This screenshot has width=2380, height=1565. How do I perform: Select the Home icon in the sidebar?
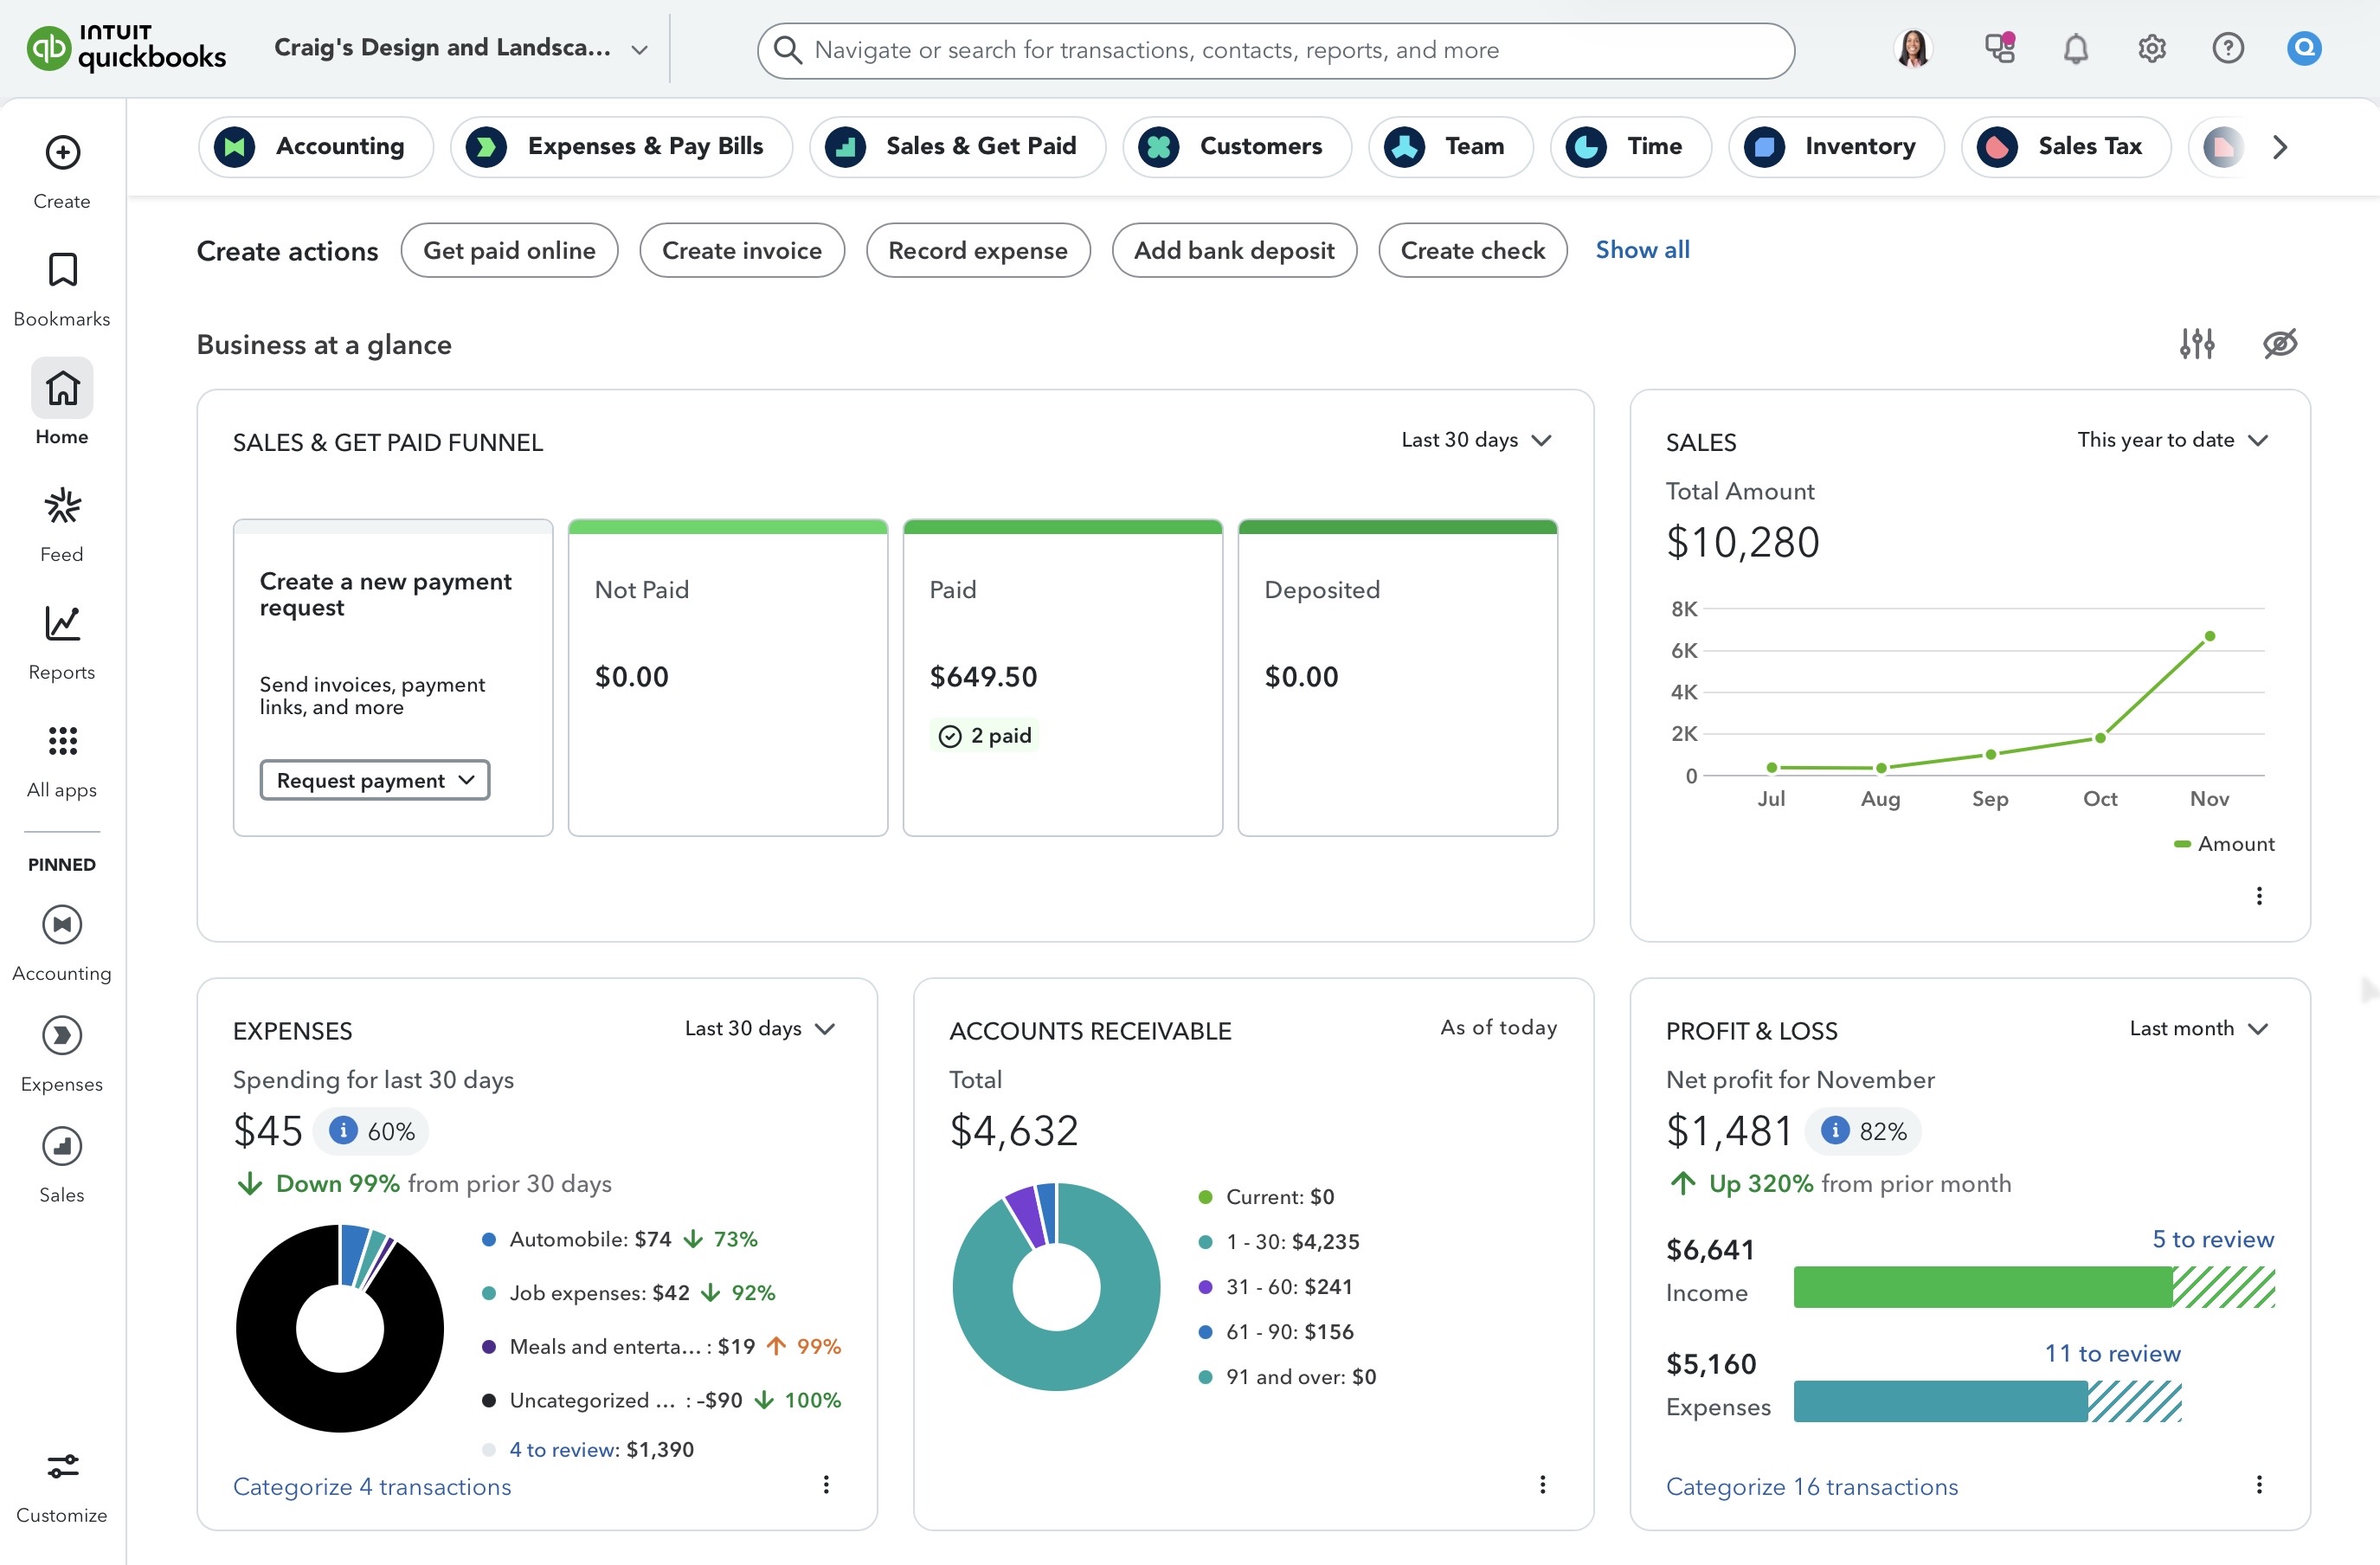pos(61,388)
